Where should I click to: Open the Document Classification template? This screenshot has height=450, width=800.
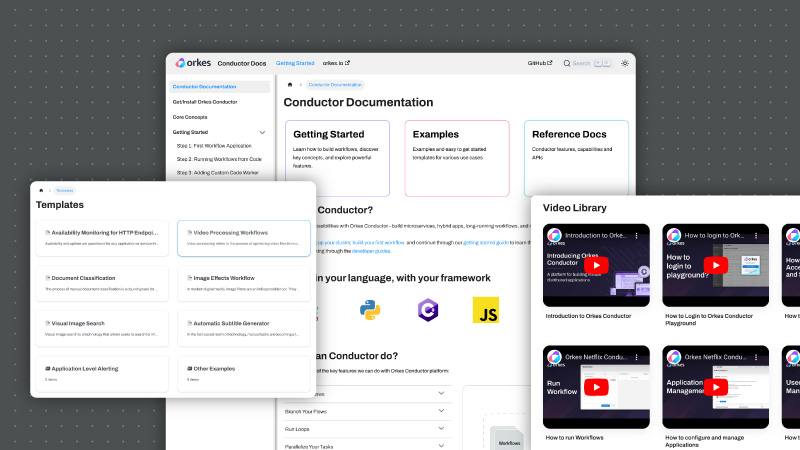pos(102,283)
